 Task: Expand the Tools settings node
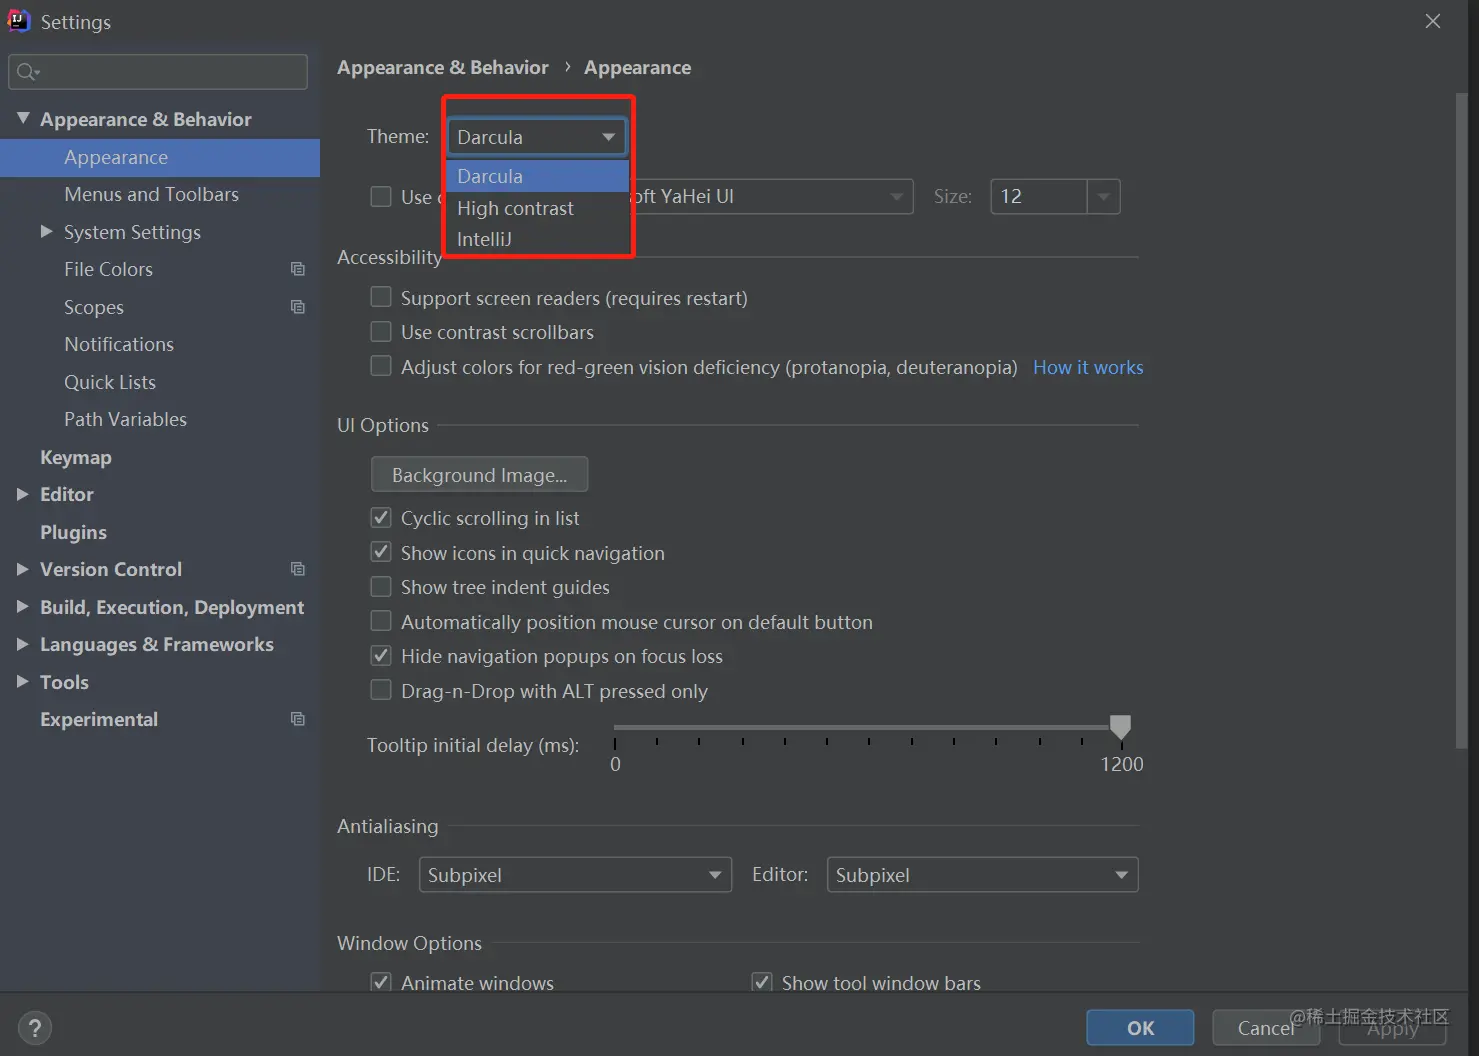pos(22,681)
